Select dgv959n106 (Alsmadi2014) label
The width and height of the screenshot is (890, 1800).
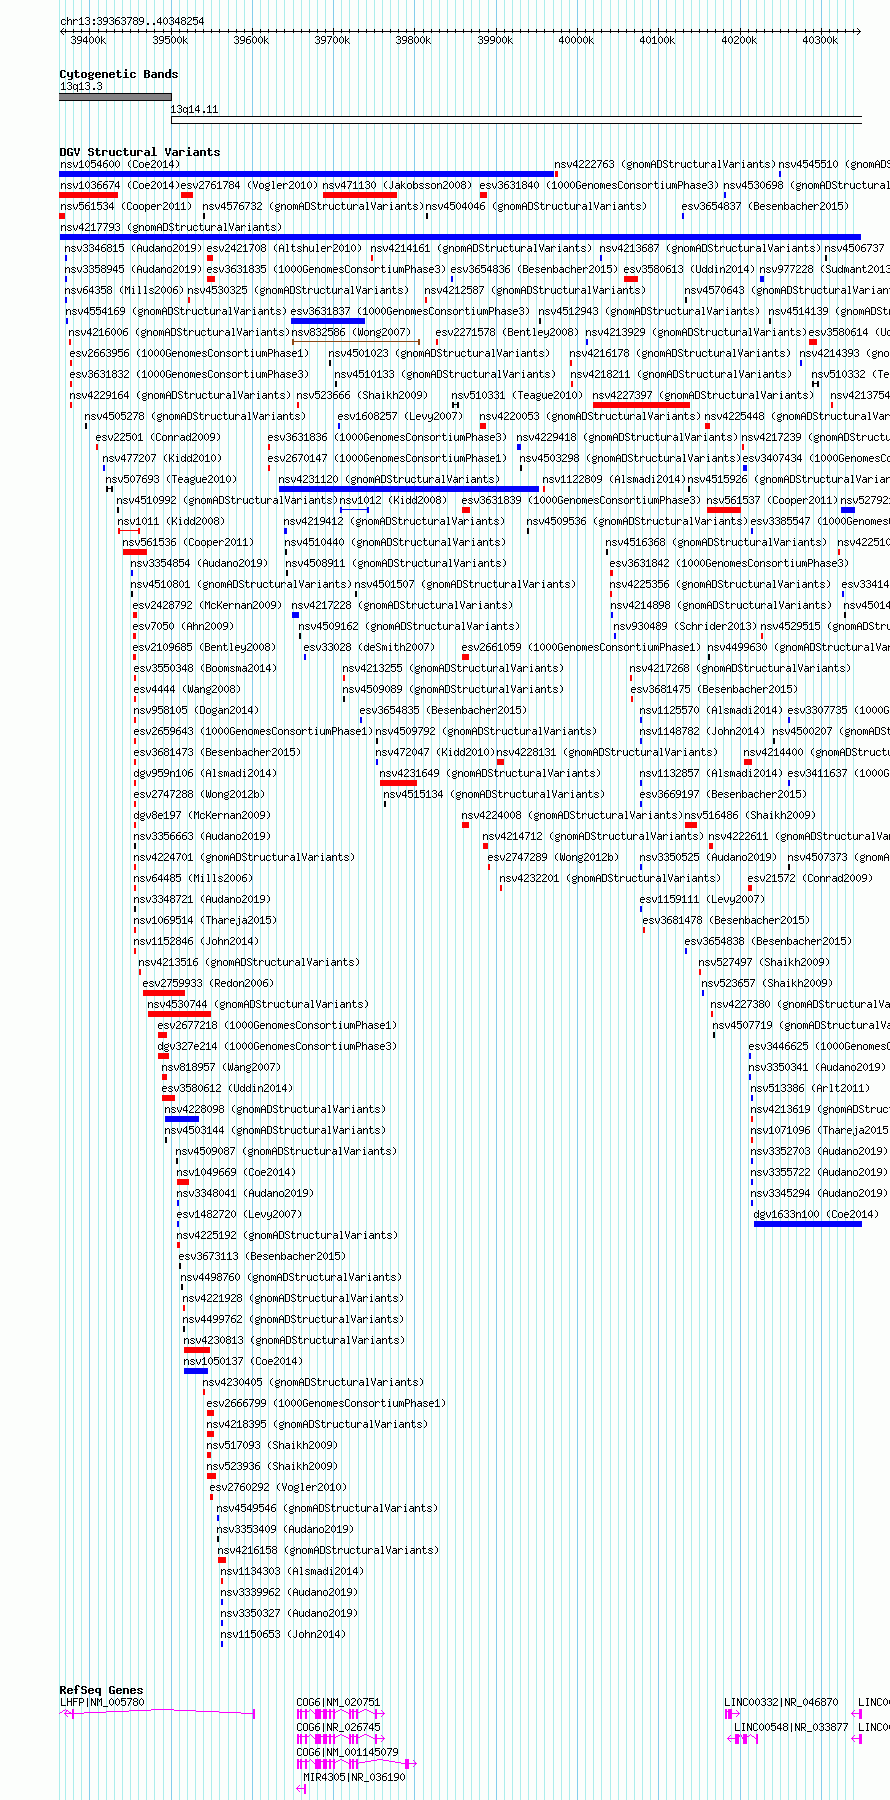206,773
